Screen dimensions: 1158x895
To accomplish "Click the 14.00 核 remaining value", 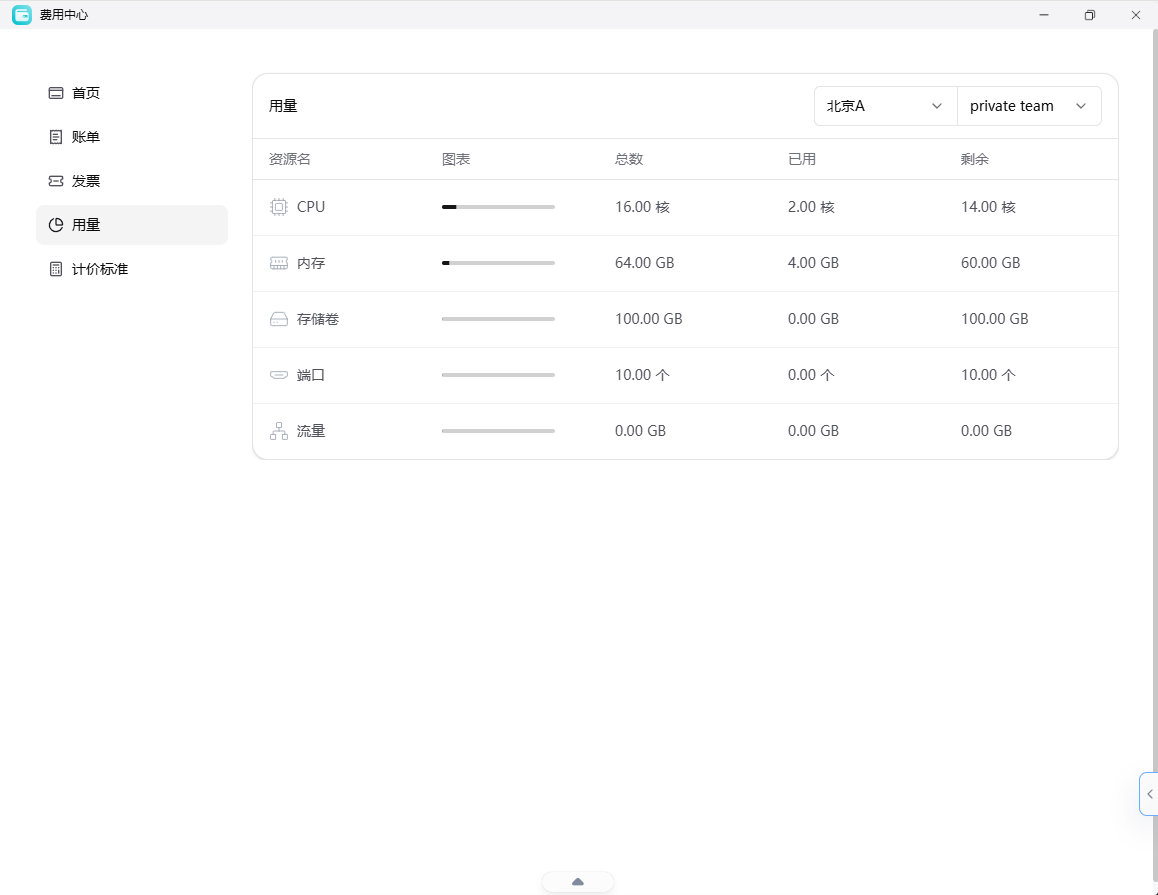I will pos(988,207).
